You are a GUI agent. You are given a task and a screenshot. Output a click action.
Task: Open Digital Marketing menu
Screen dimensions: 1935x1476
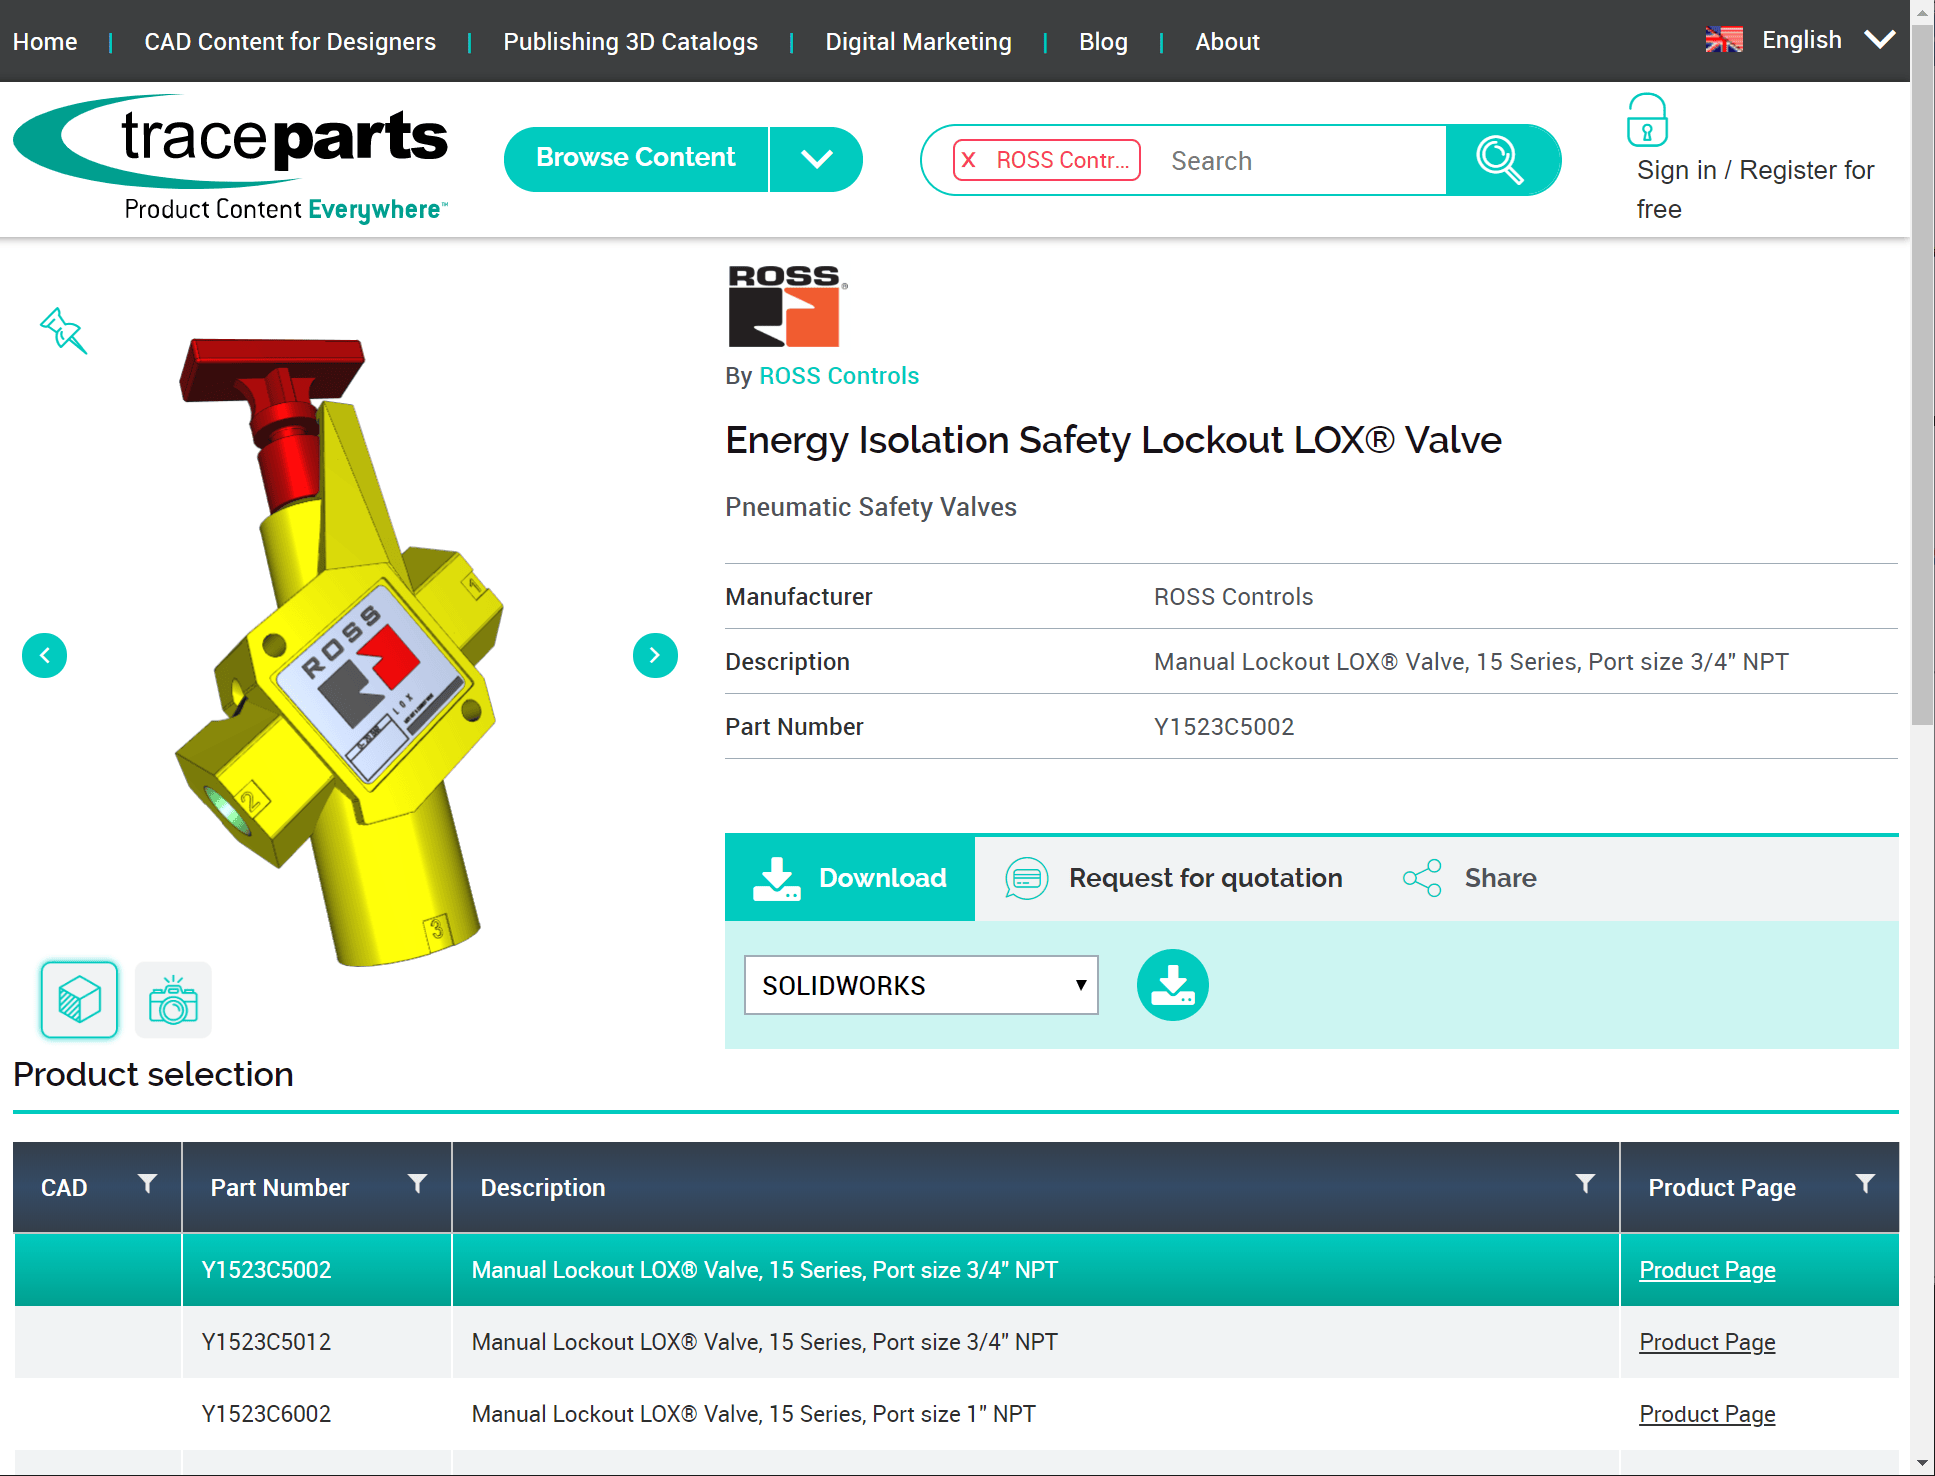918,42
